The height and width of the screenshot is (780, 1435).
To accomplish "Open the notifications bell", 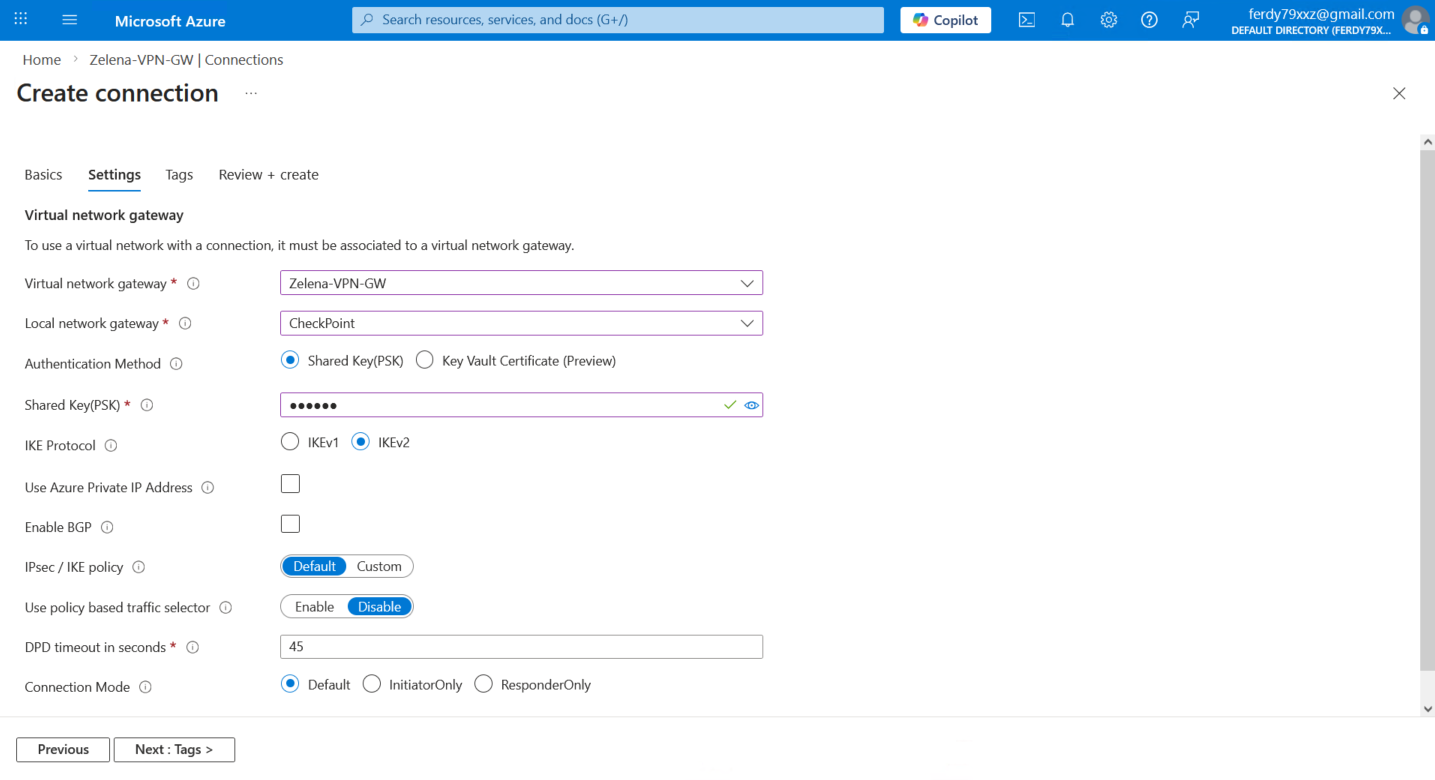I will point(1067,20).
